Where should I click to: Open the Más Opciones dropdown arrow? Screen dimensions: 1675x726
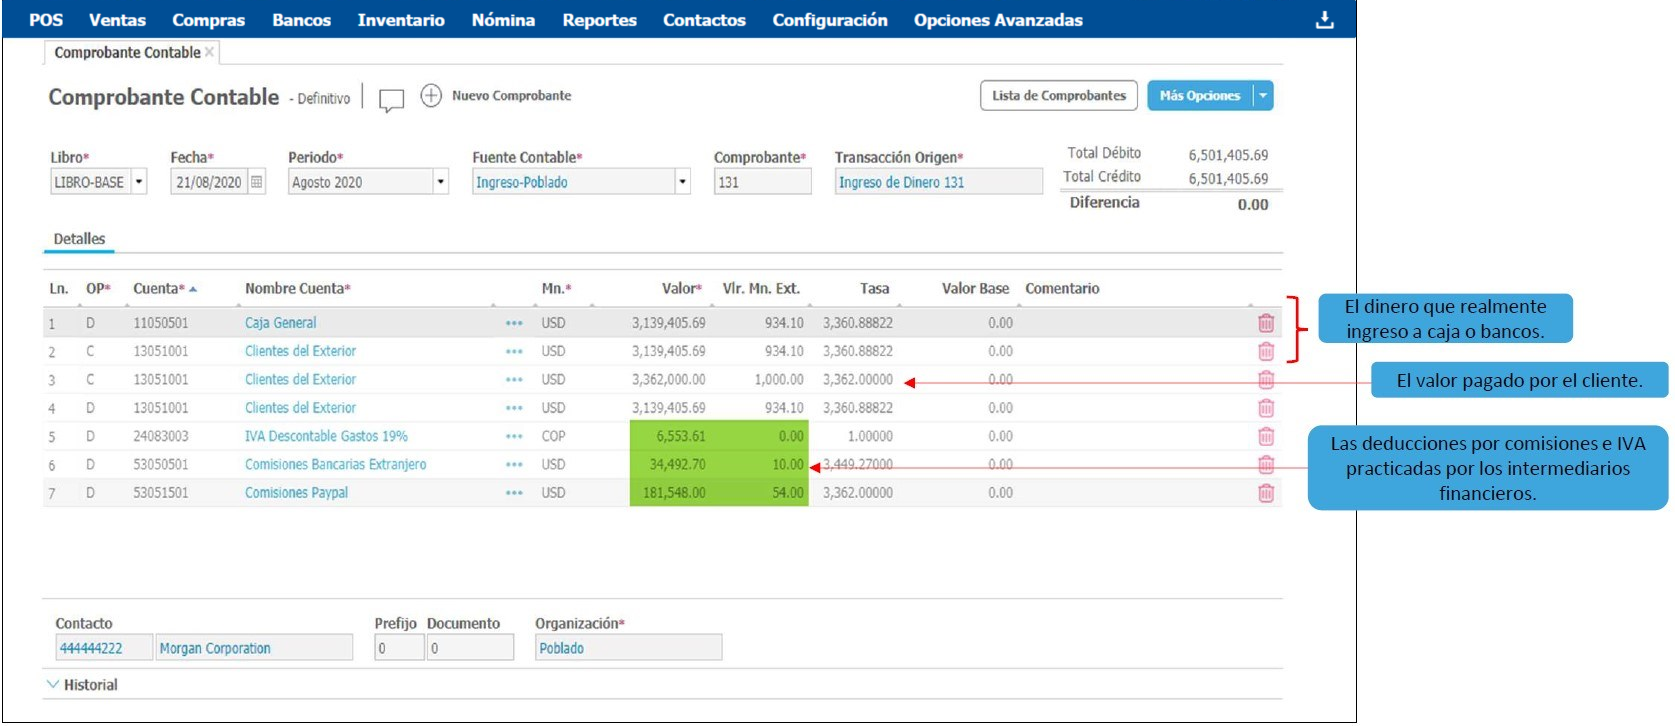1263,96
